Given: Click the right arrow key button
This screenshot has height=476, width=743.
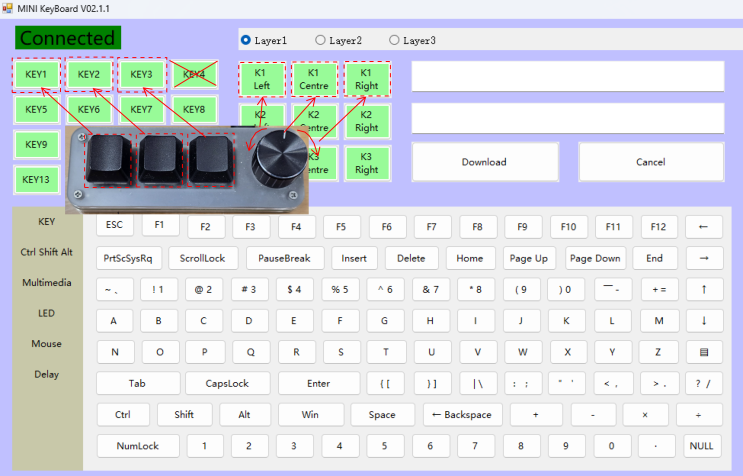Looking at the screenshot, I should [704, 258].
